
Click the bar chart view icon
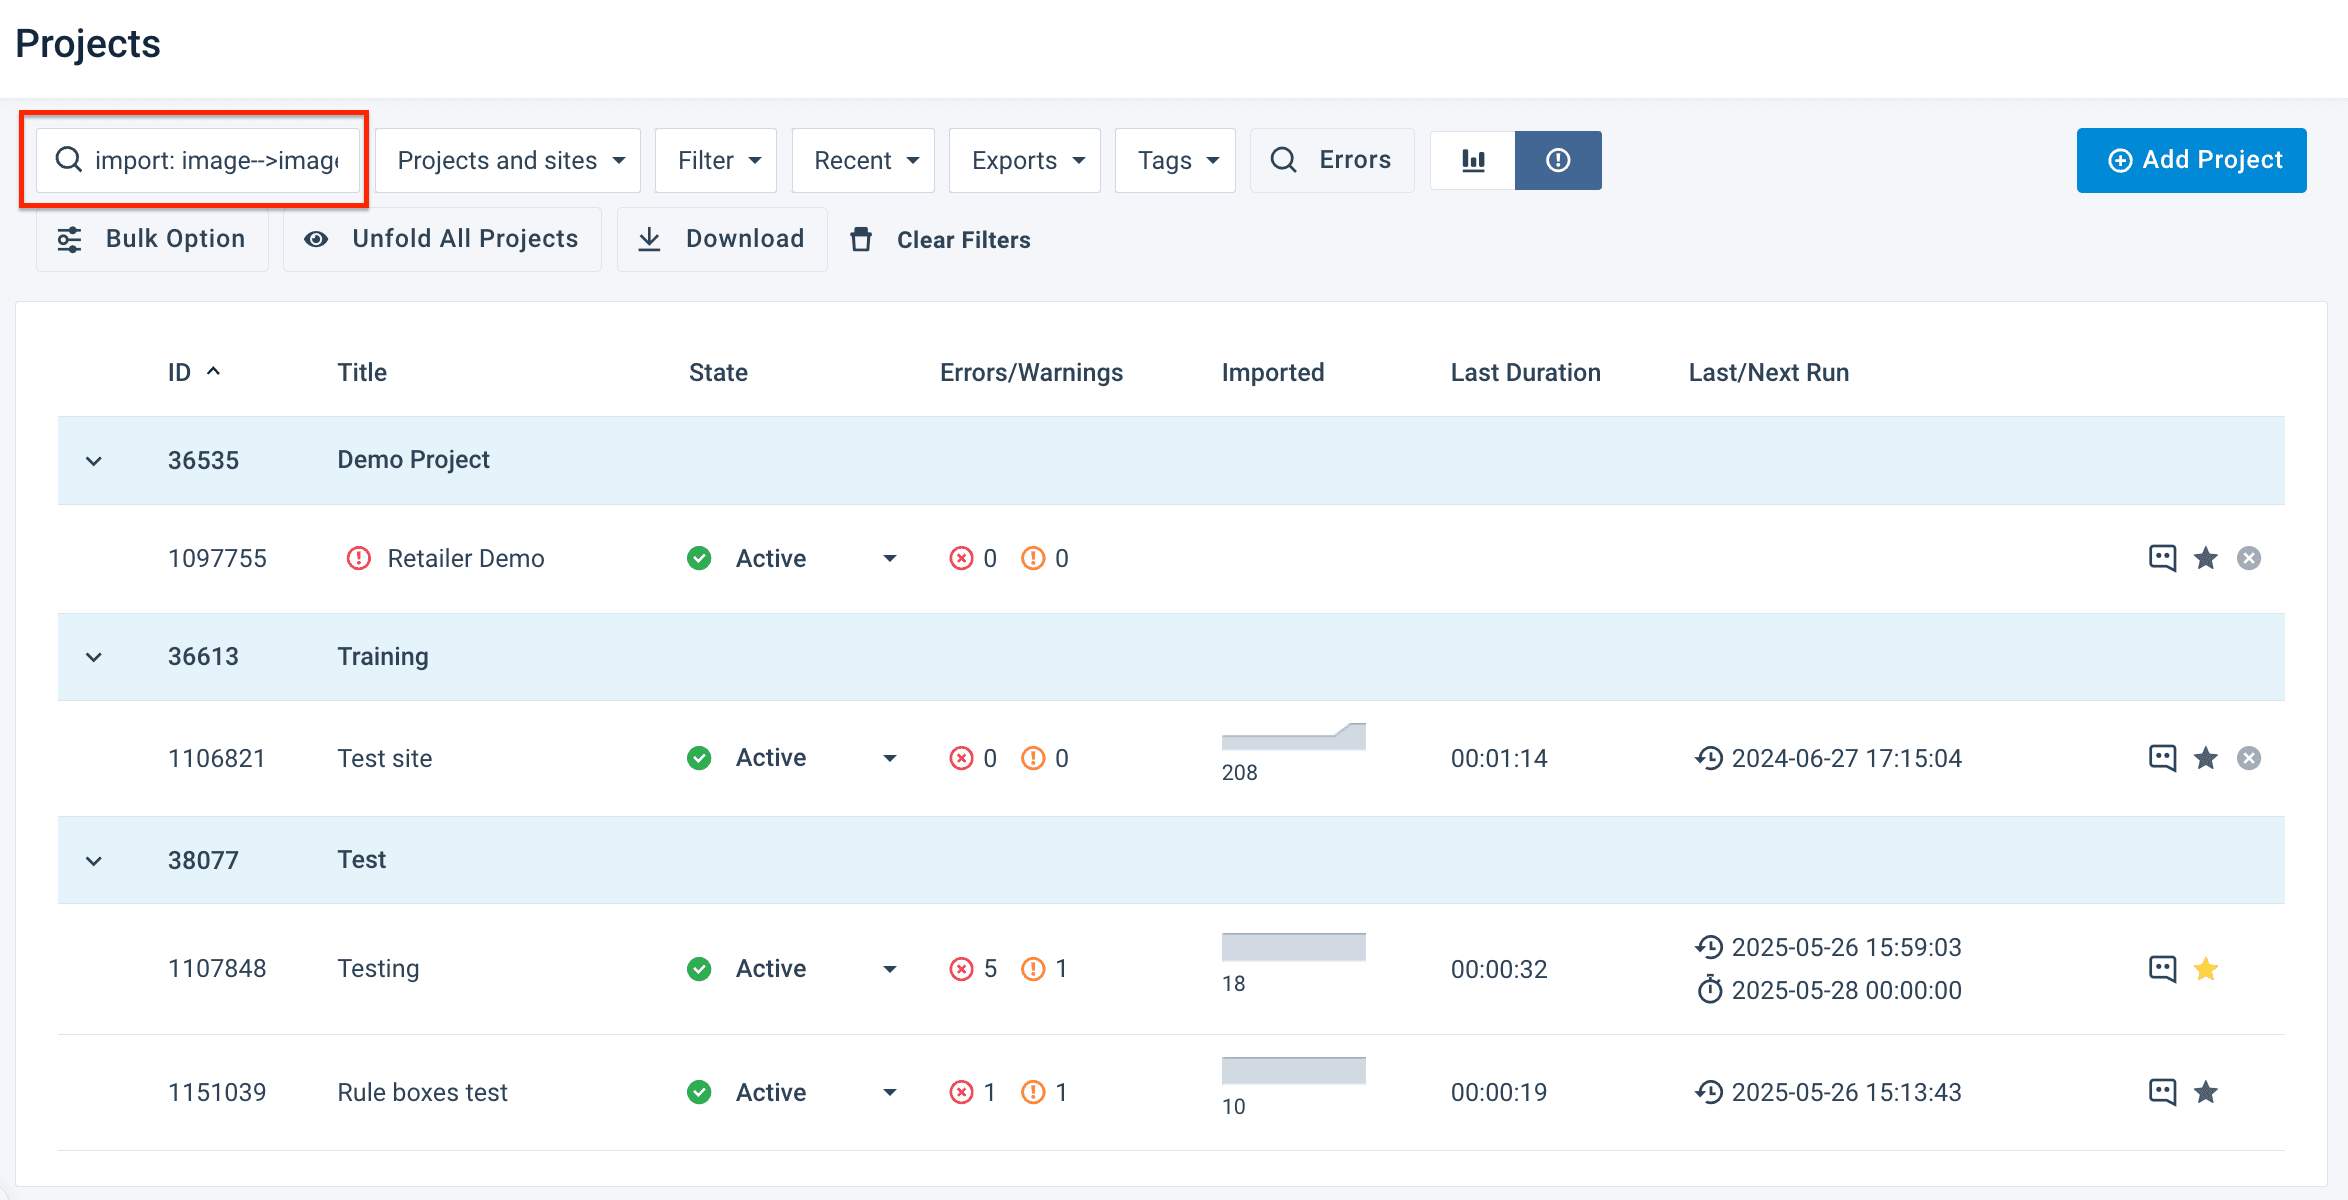(x=1473, y=160)
